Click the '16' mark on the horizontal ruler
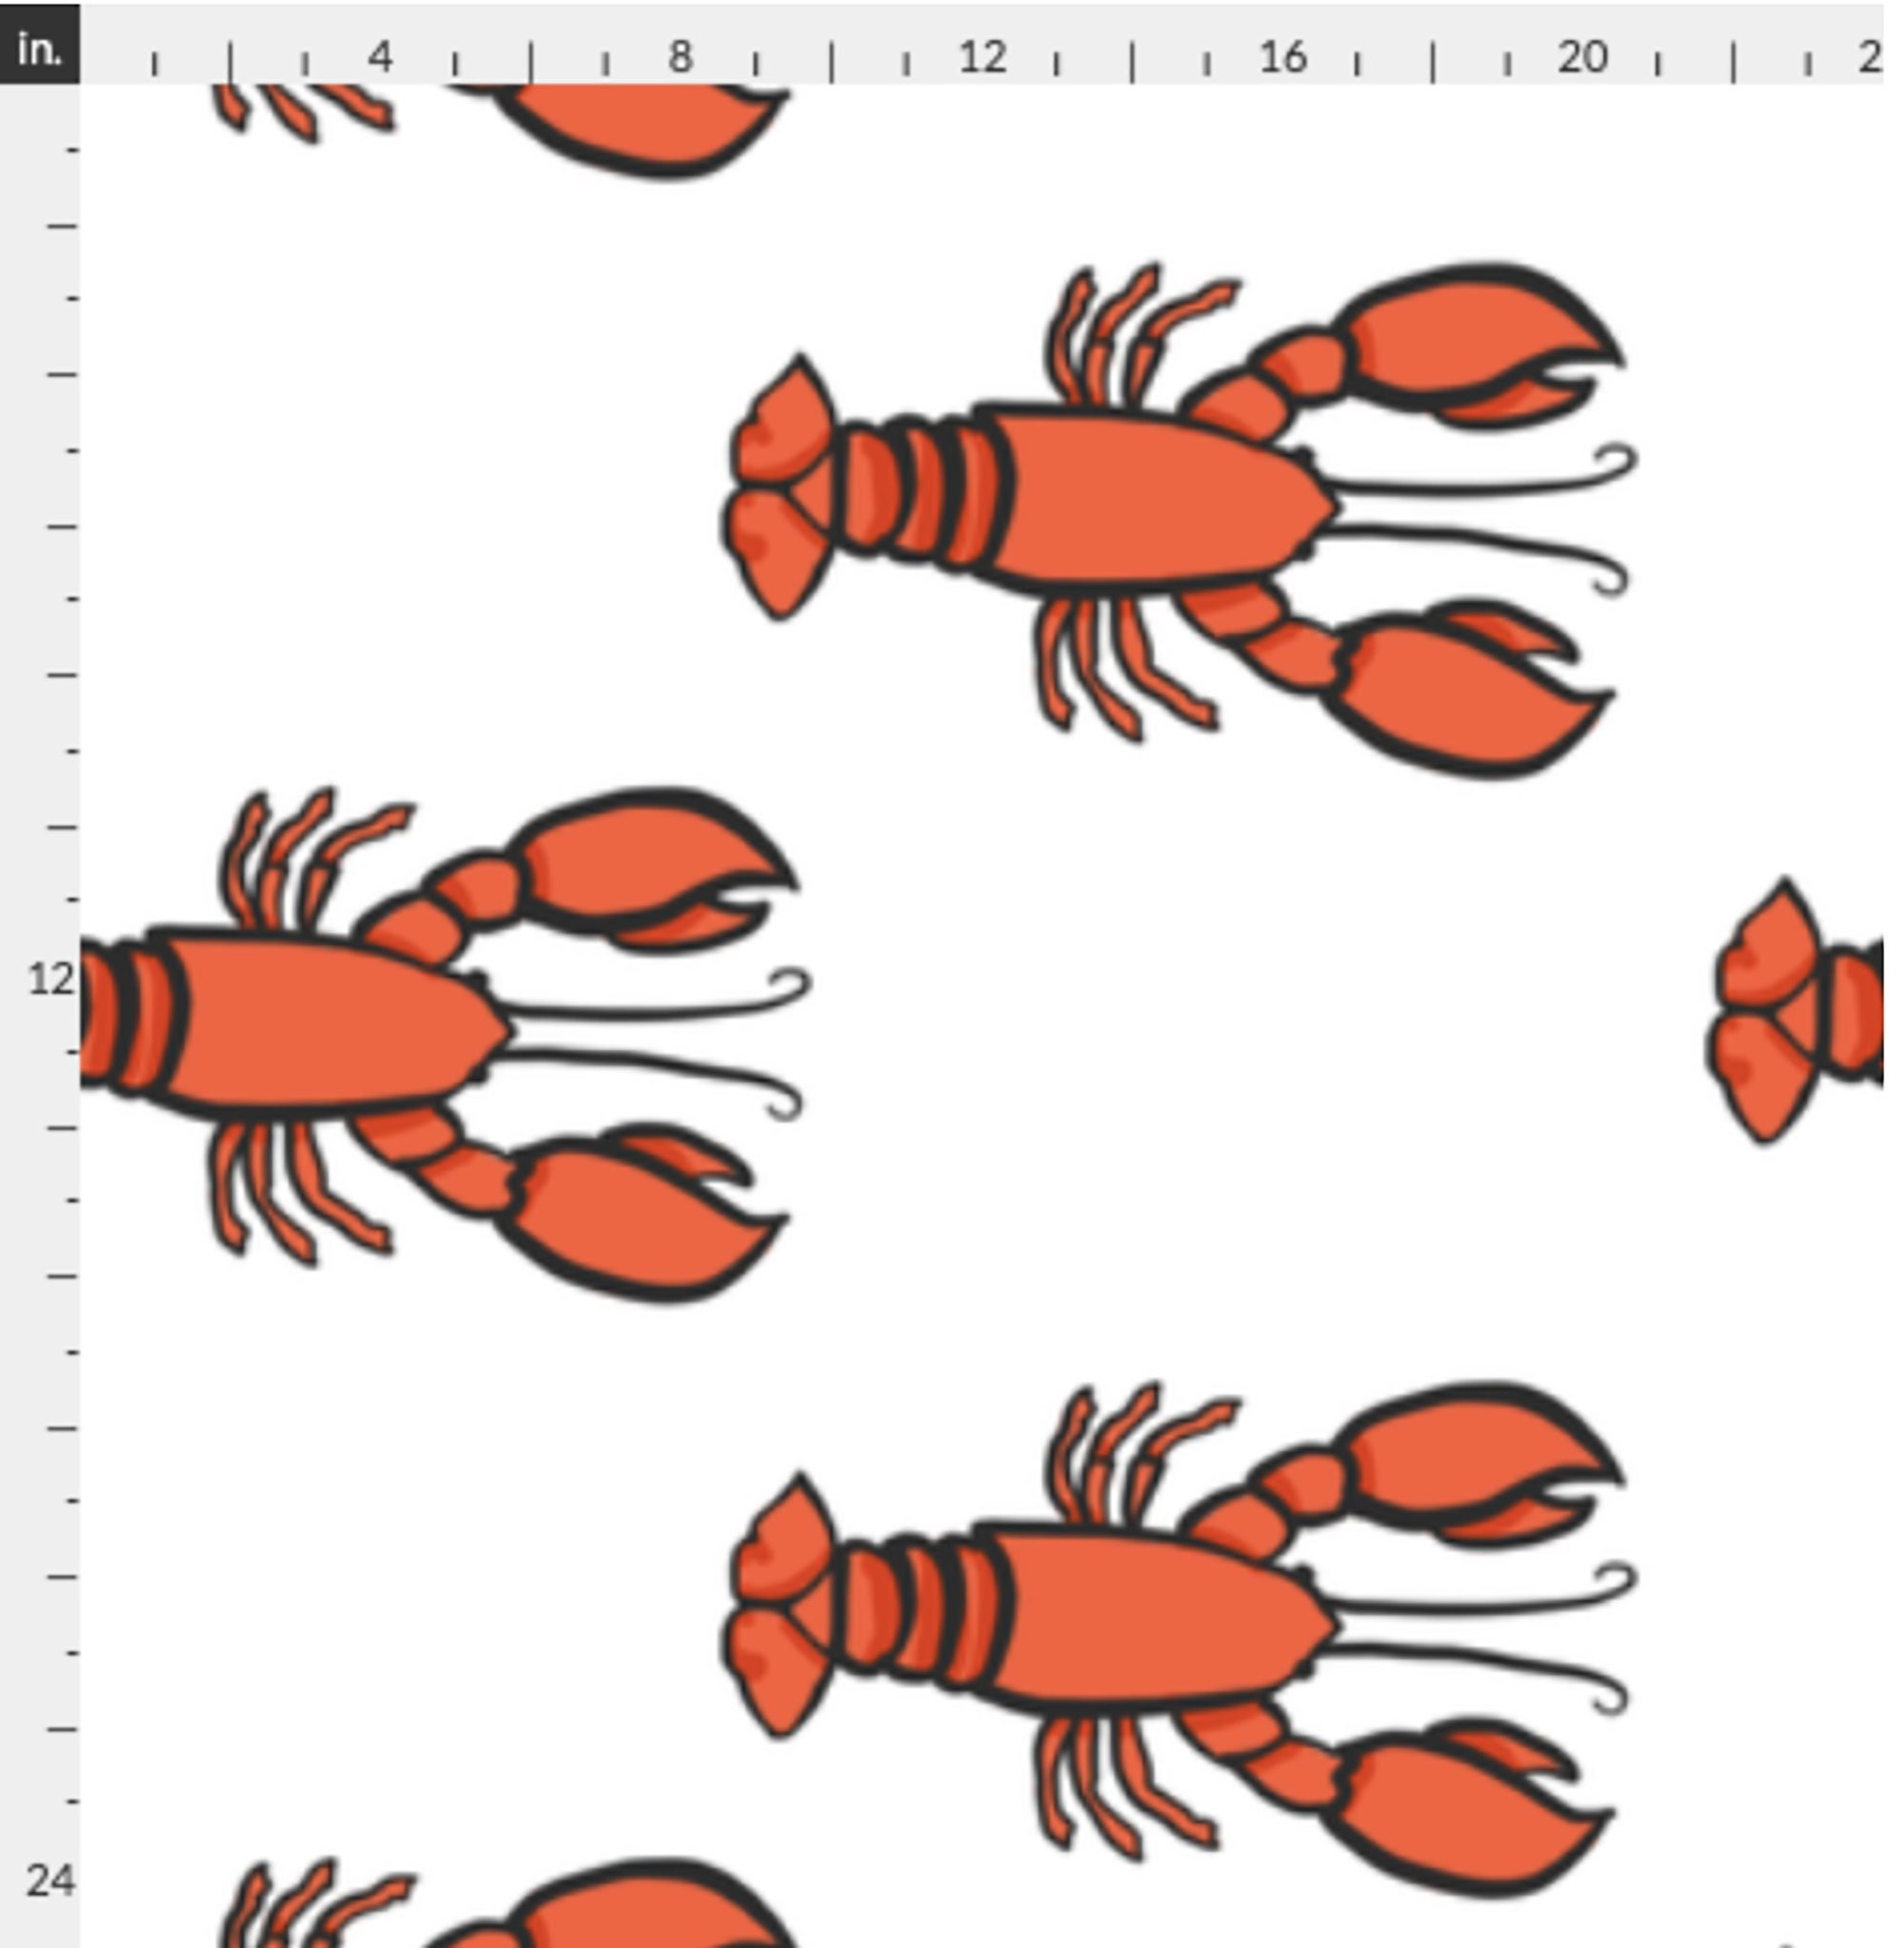 coord(1283,58)
